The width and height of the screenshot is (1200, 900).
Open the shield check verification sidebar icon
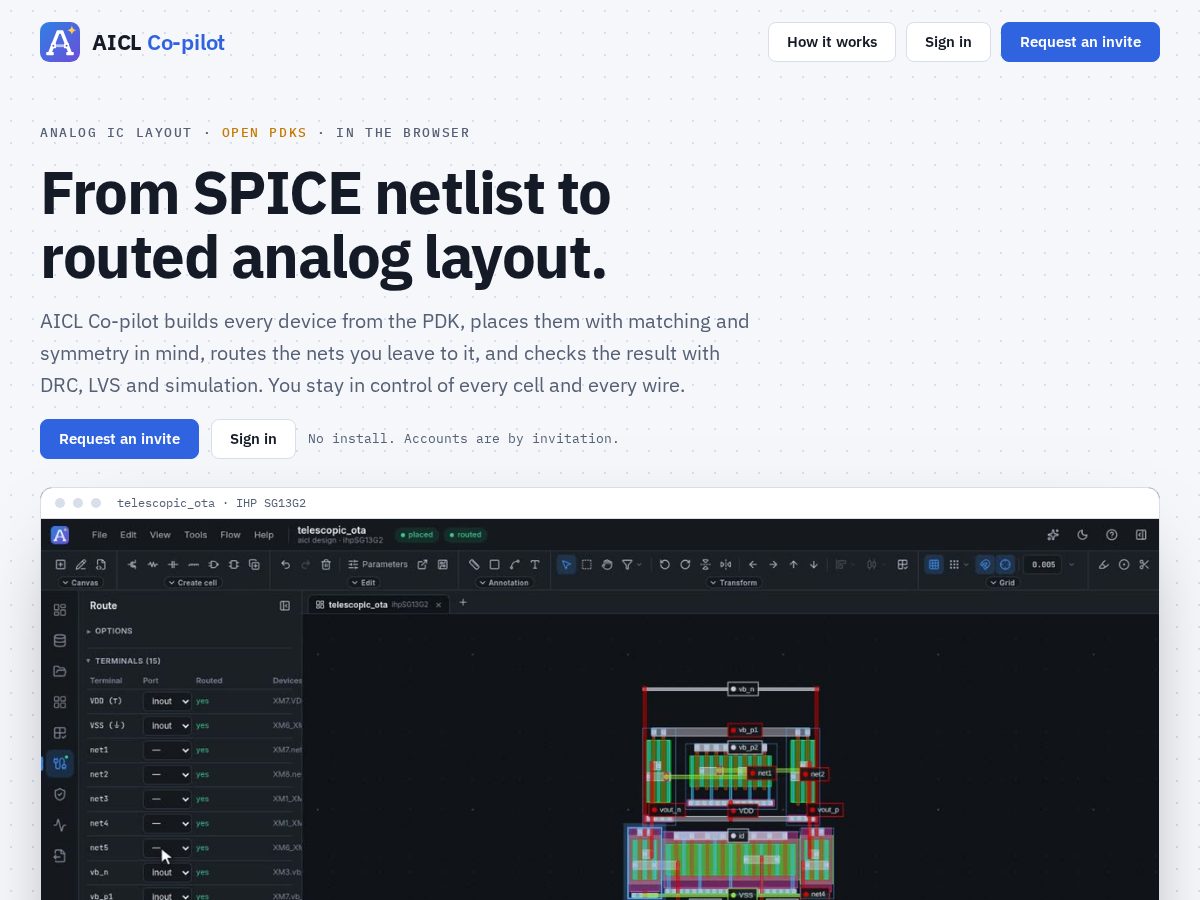click(60, 794)
